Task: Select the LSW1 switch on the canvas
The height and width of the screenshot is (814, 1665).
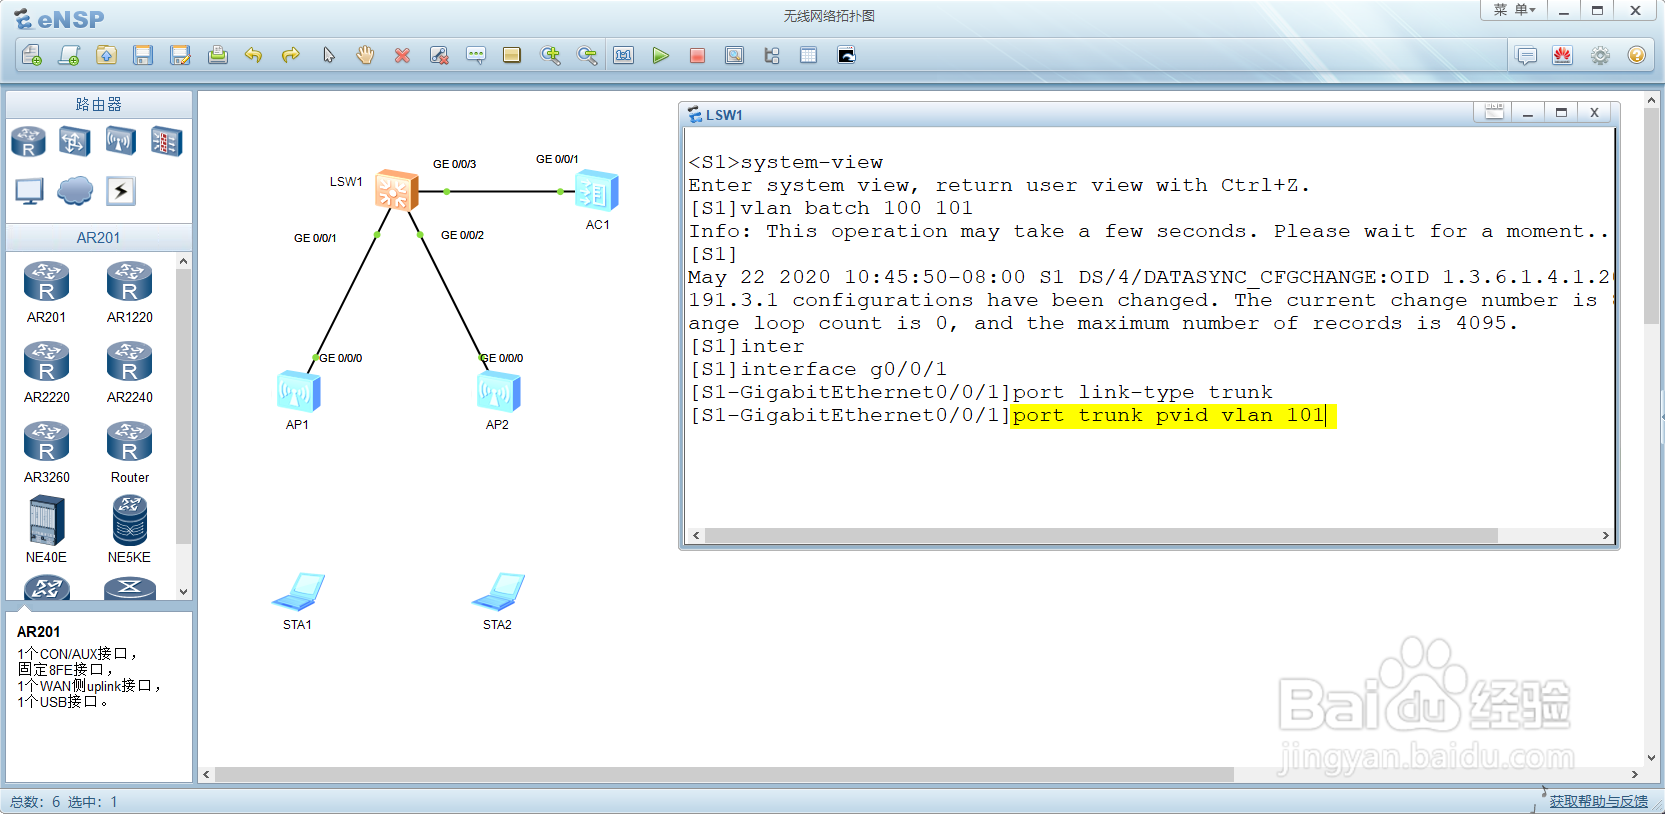Action: [396, 190]
